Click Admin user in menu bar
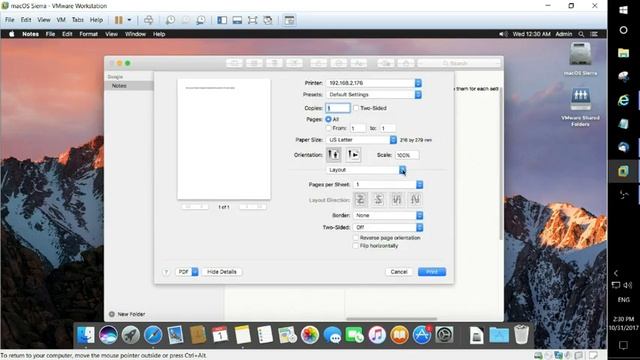640x360 pixels. coord(564,34)
